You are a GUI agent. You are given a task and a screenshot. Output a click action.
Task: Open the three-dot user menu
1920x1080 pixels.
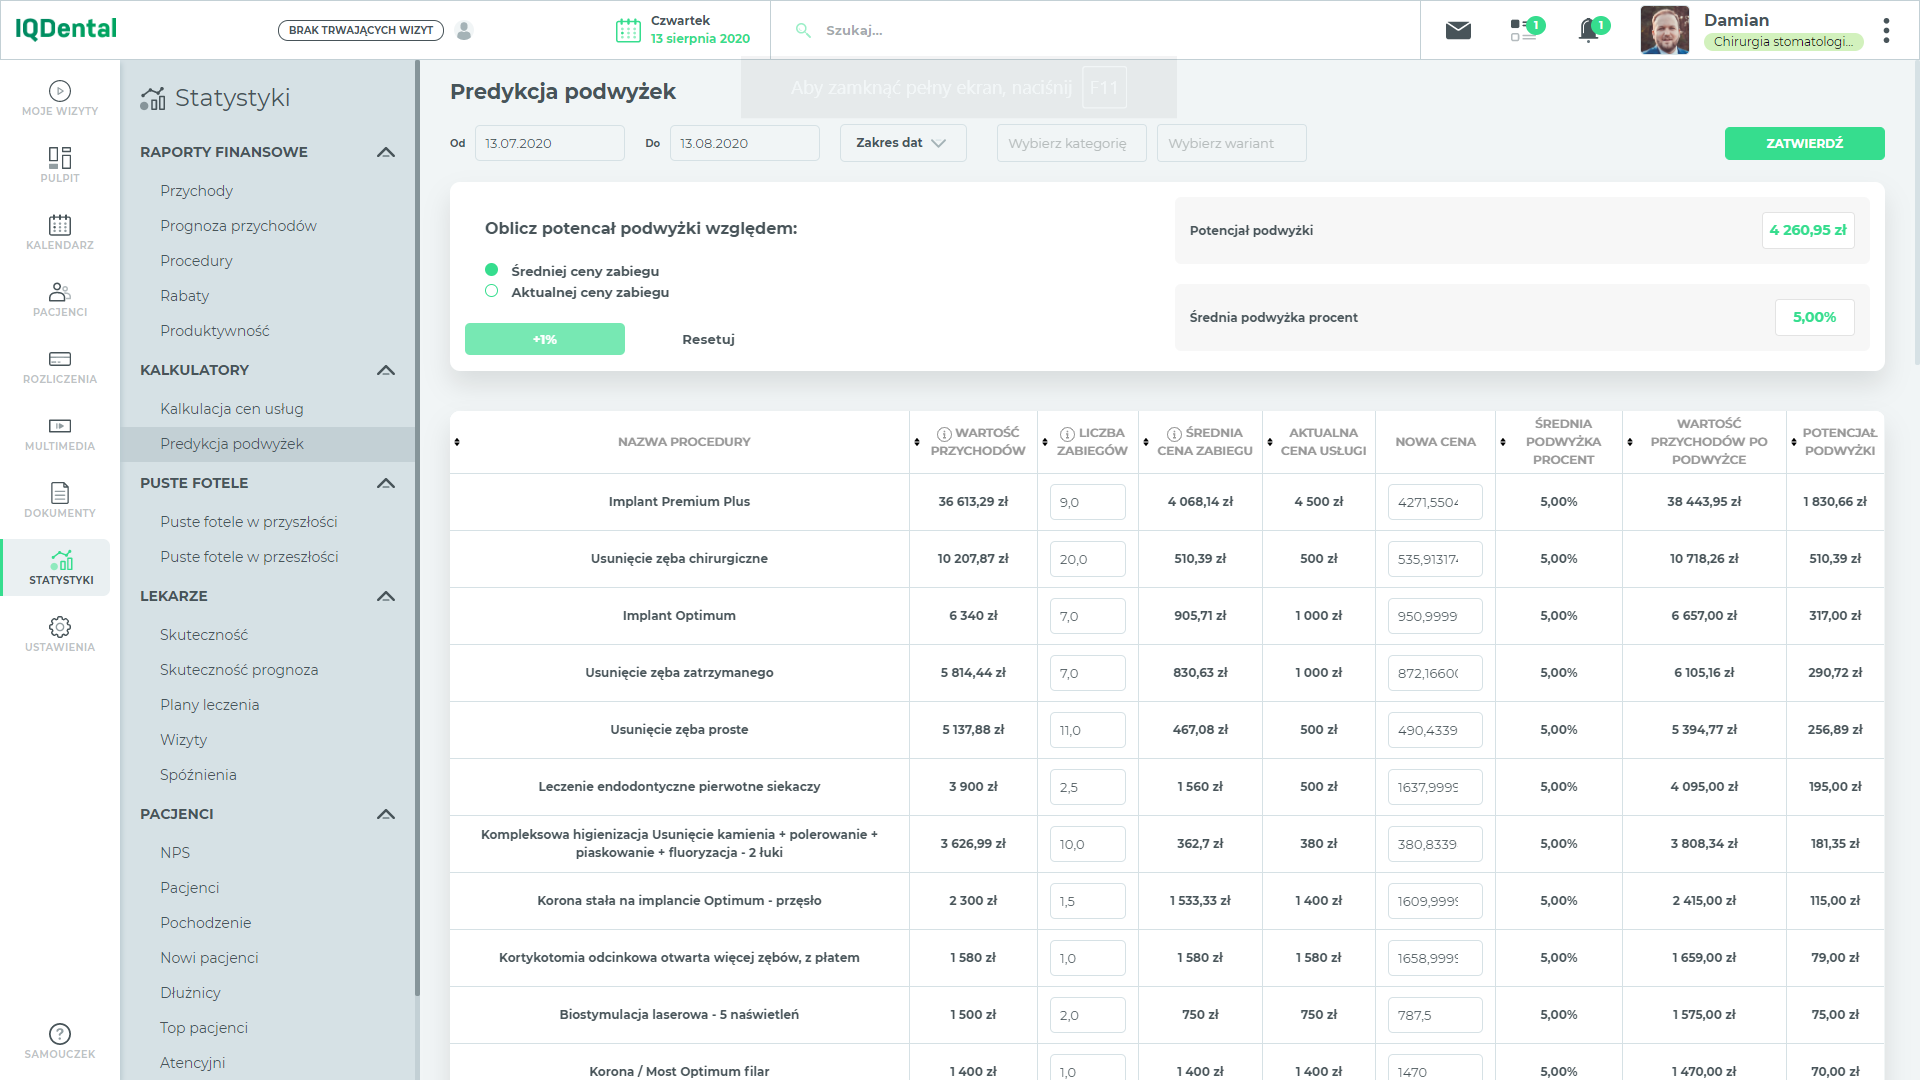pyautogui.click(x=1886, y=30)
